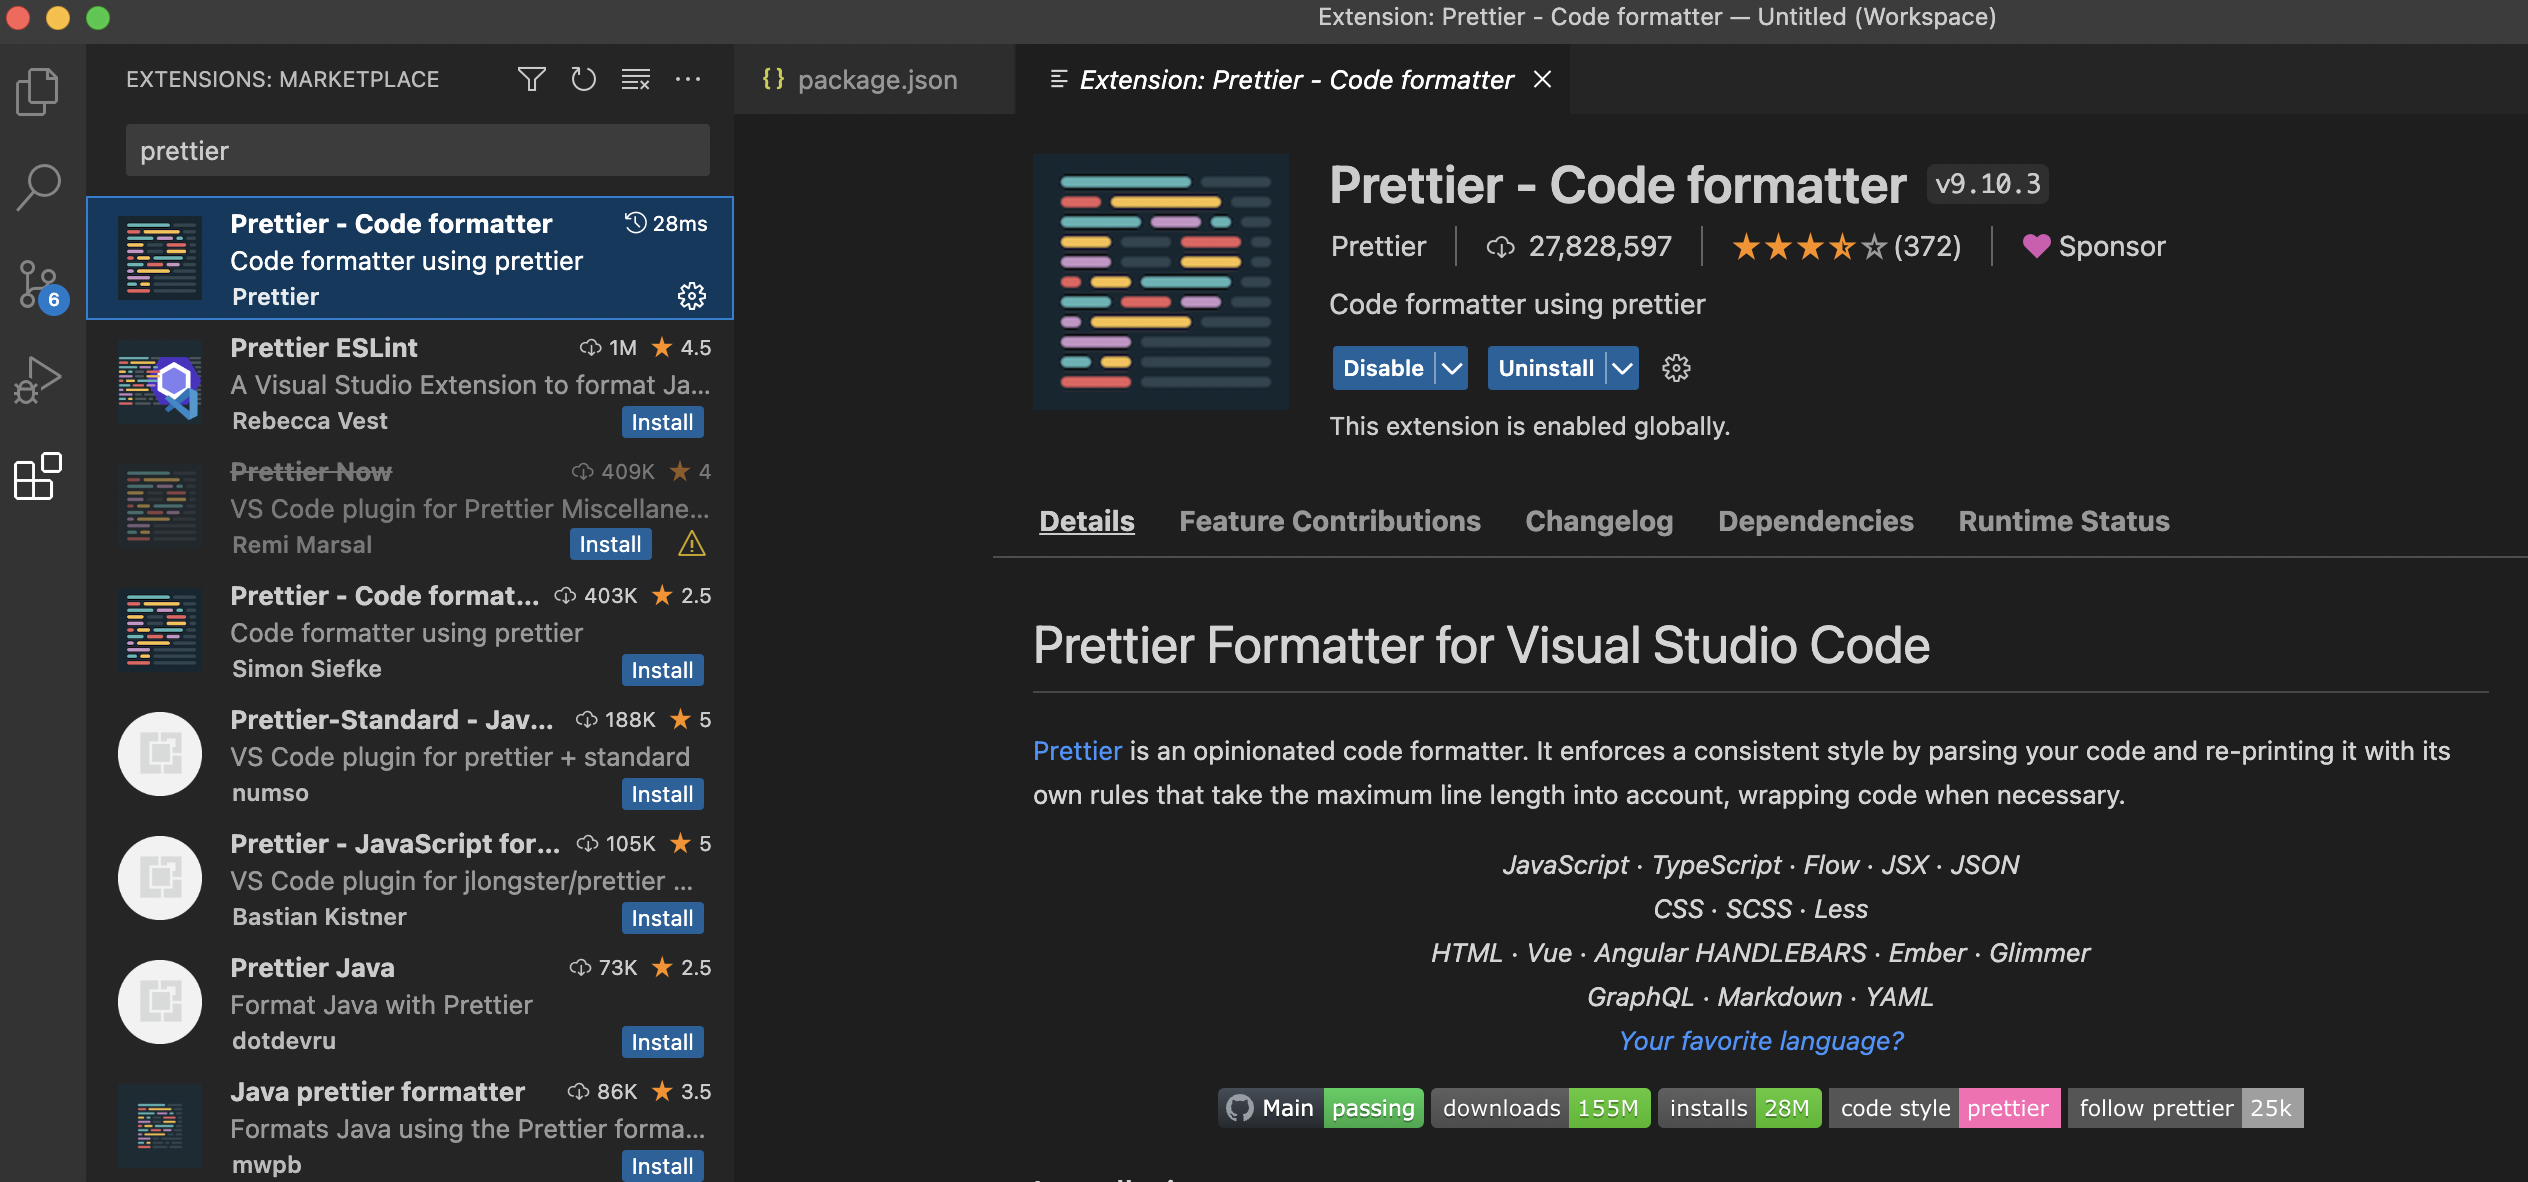2528x1182 pixels.
Task: Click the downloads 155M badge
Action: pyautogui.click(x=1540, y=1108)
